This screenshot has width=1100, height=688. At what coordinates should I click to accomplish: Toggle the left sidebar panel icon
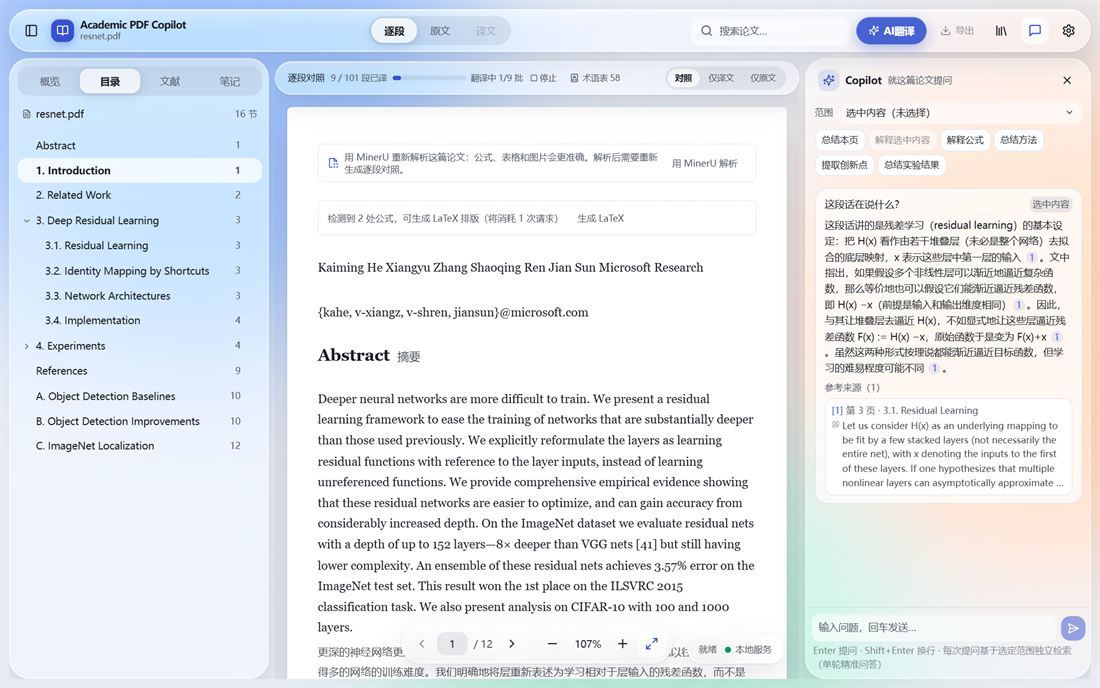point(31,30)
